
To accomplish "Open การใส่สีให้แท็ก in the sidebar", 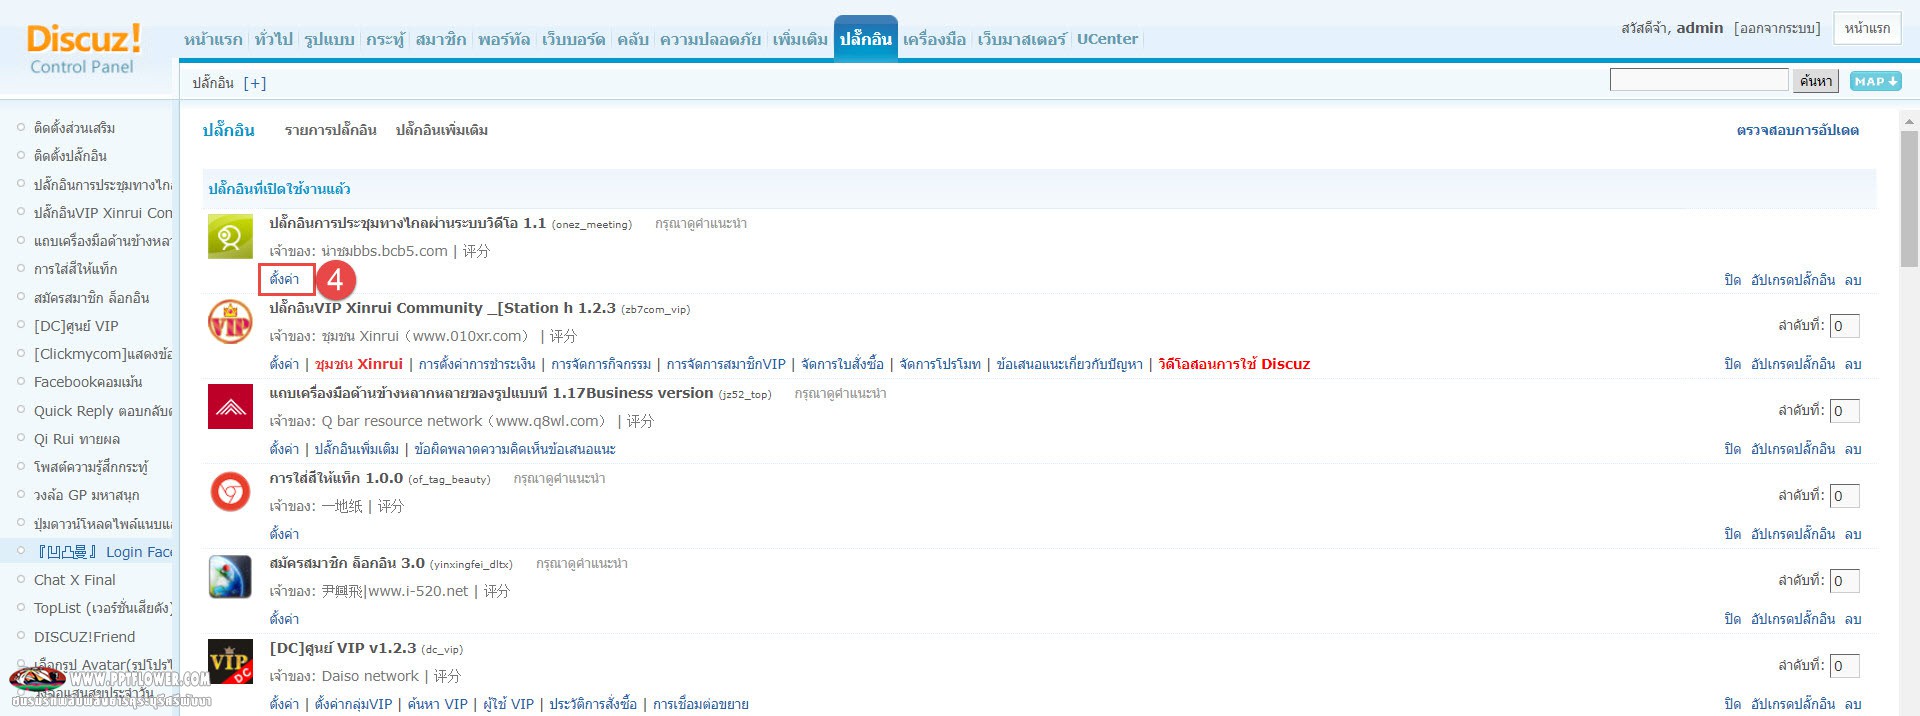I will [75, 269].
